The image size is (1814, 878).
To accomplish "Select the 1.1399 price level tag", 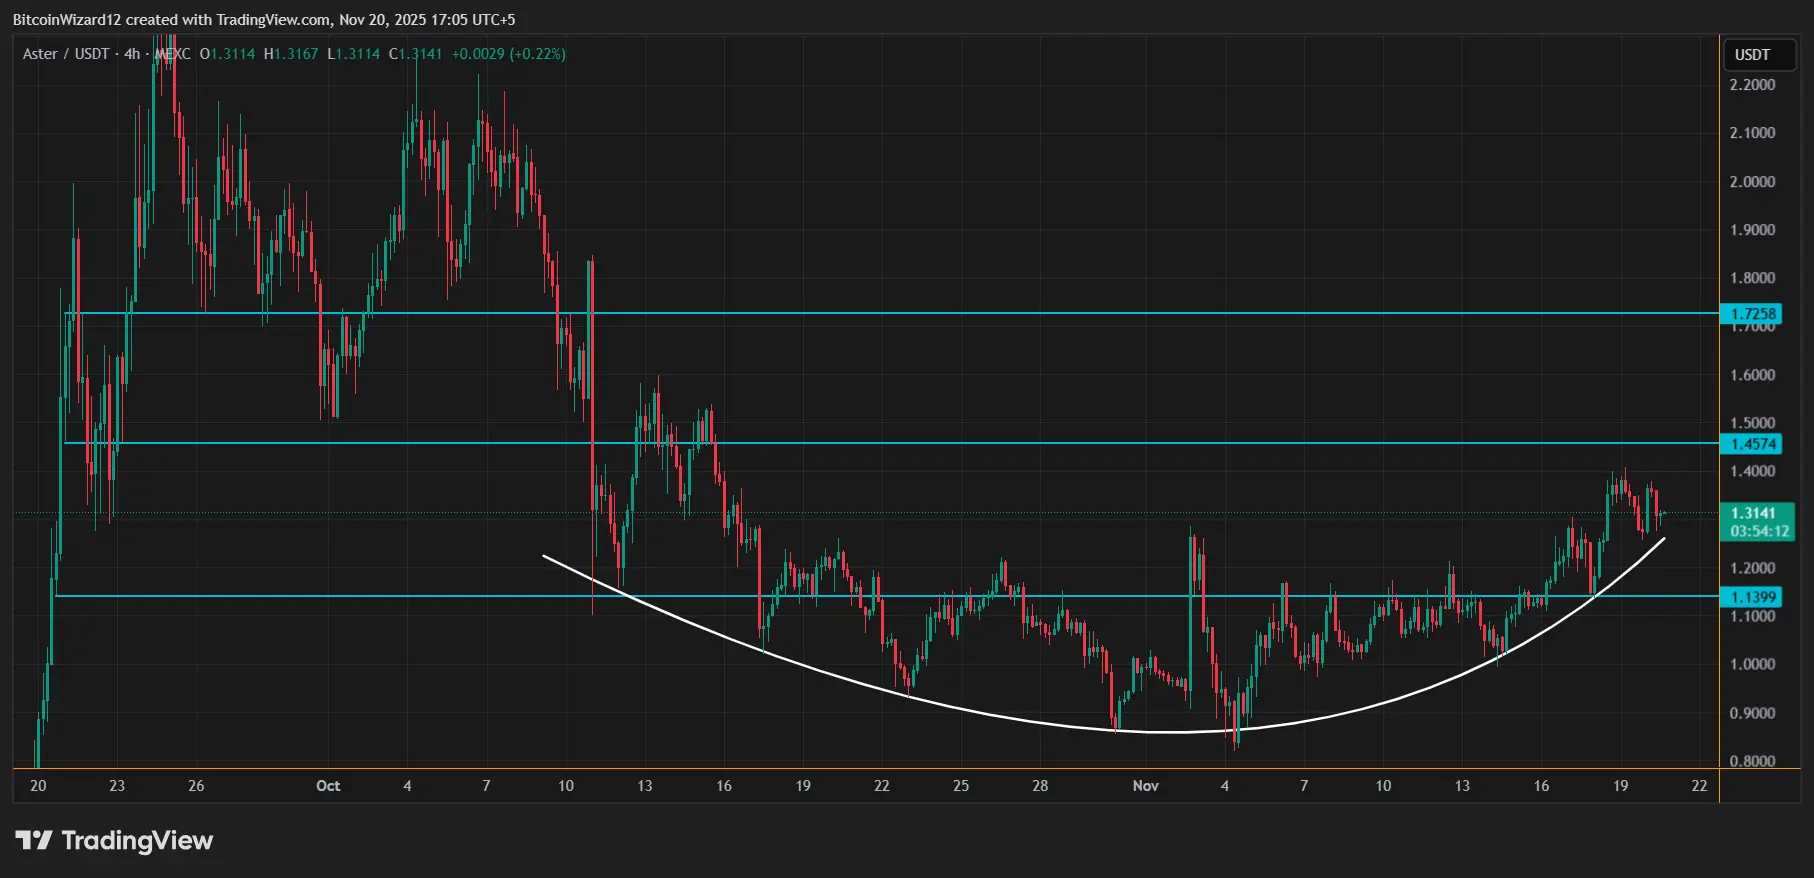I will tap(1753, 597).
